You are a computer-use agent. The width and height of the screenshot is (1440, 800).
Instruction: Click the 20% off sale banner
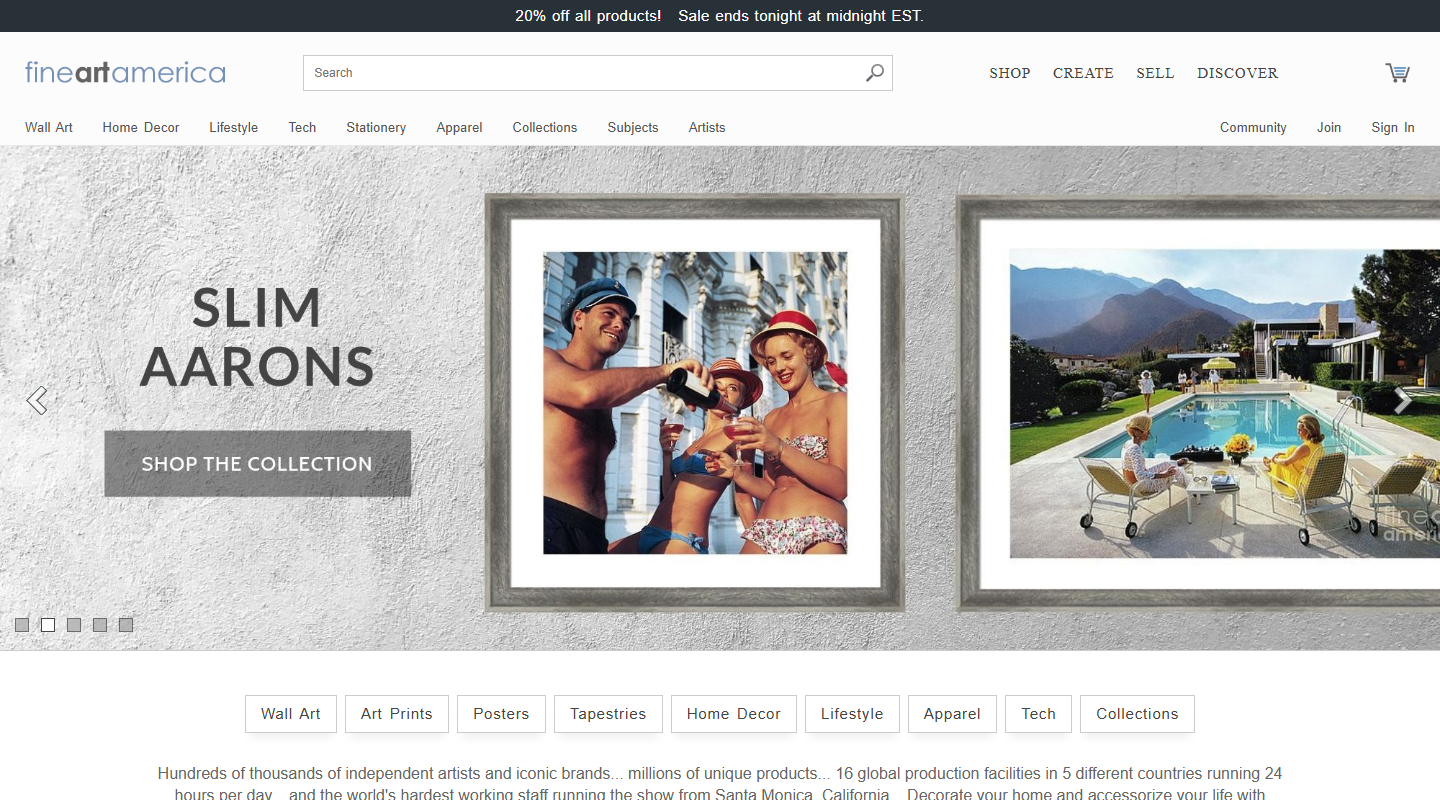click(720, 16)
